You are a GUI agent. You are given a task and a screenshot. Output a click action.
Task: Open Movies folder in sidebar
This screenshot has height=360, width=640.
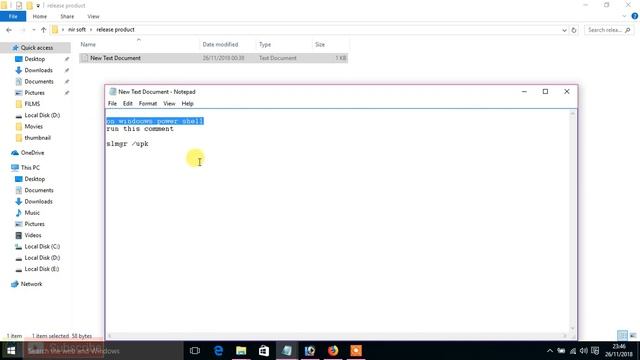(33, 127)
